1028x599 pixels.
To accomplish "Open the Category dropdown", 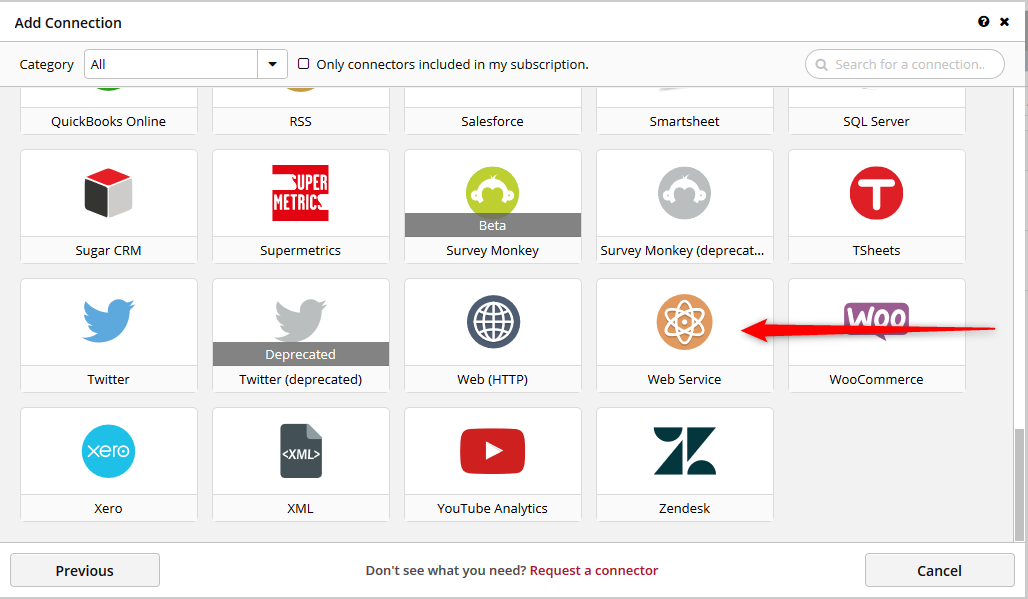I will (271, 63).
